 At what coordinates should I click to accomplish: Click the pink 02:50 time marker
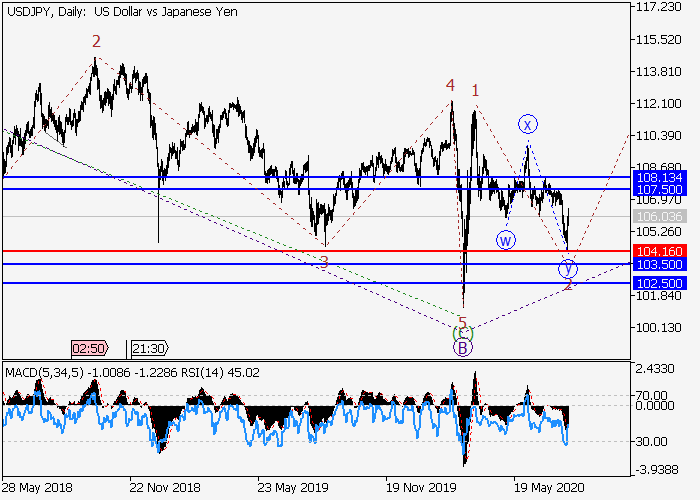(88, 348)
